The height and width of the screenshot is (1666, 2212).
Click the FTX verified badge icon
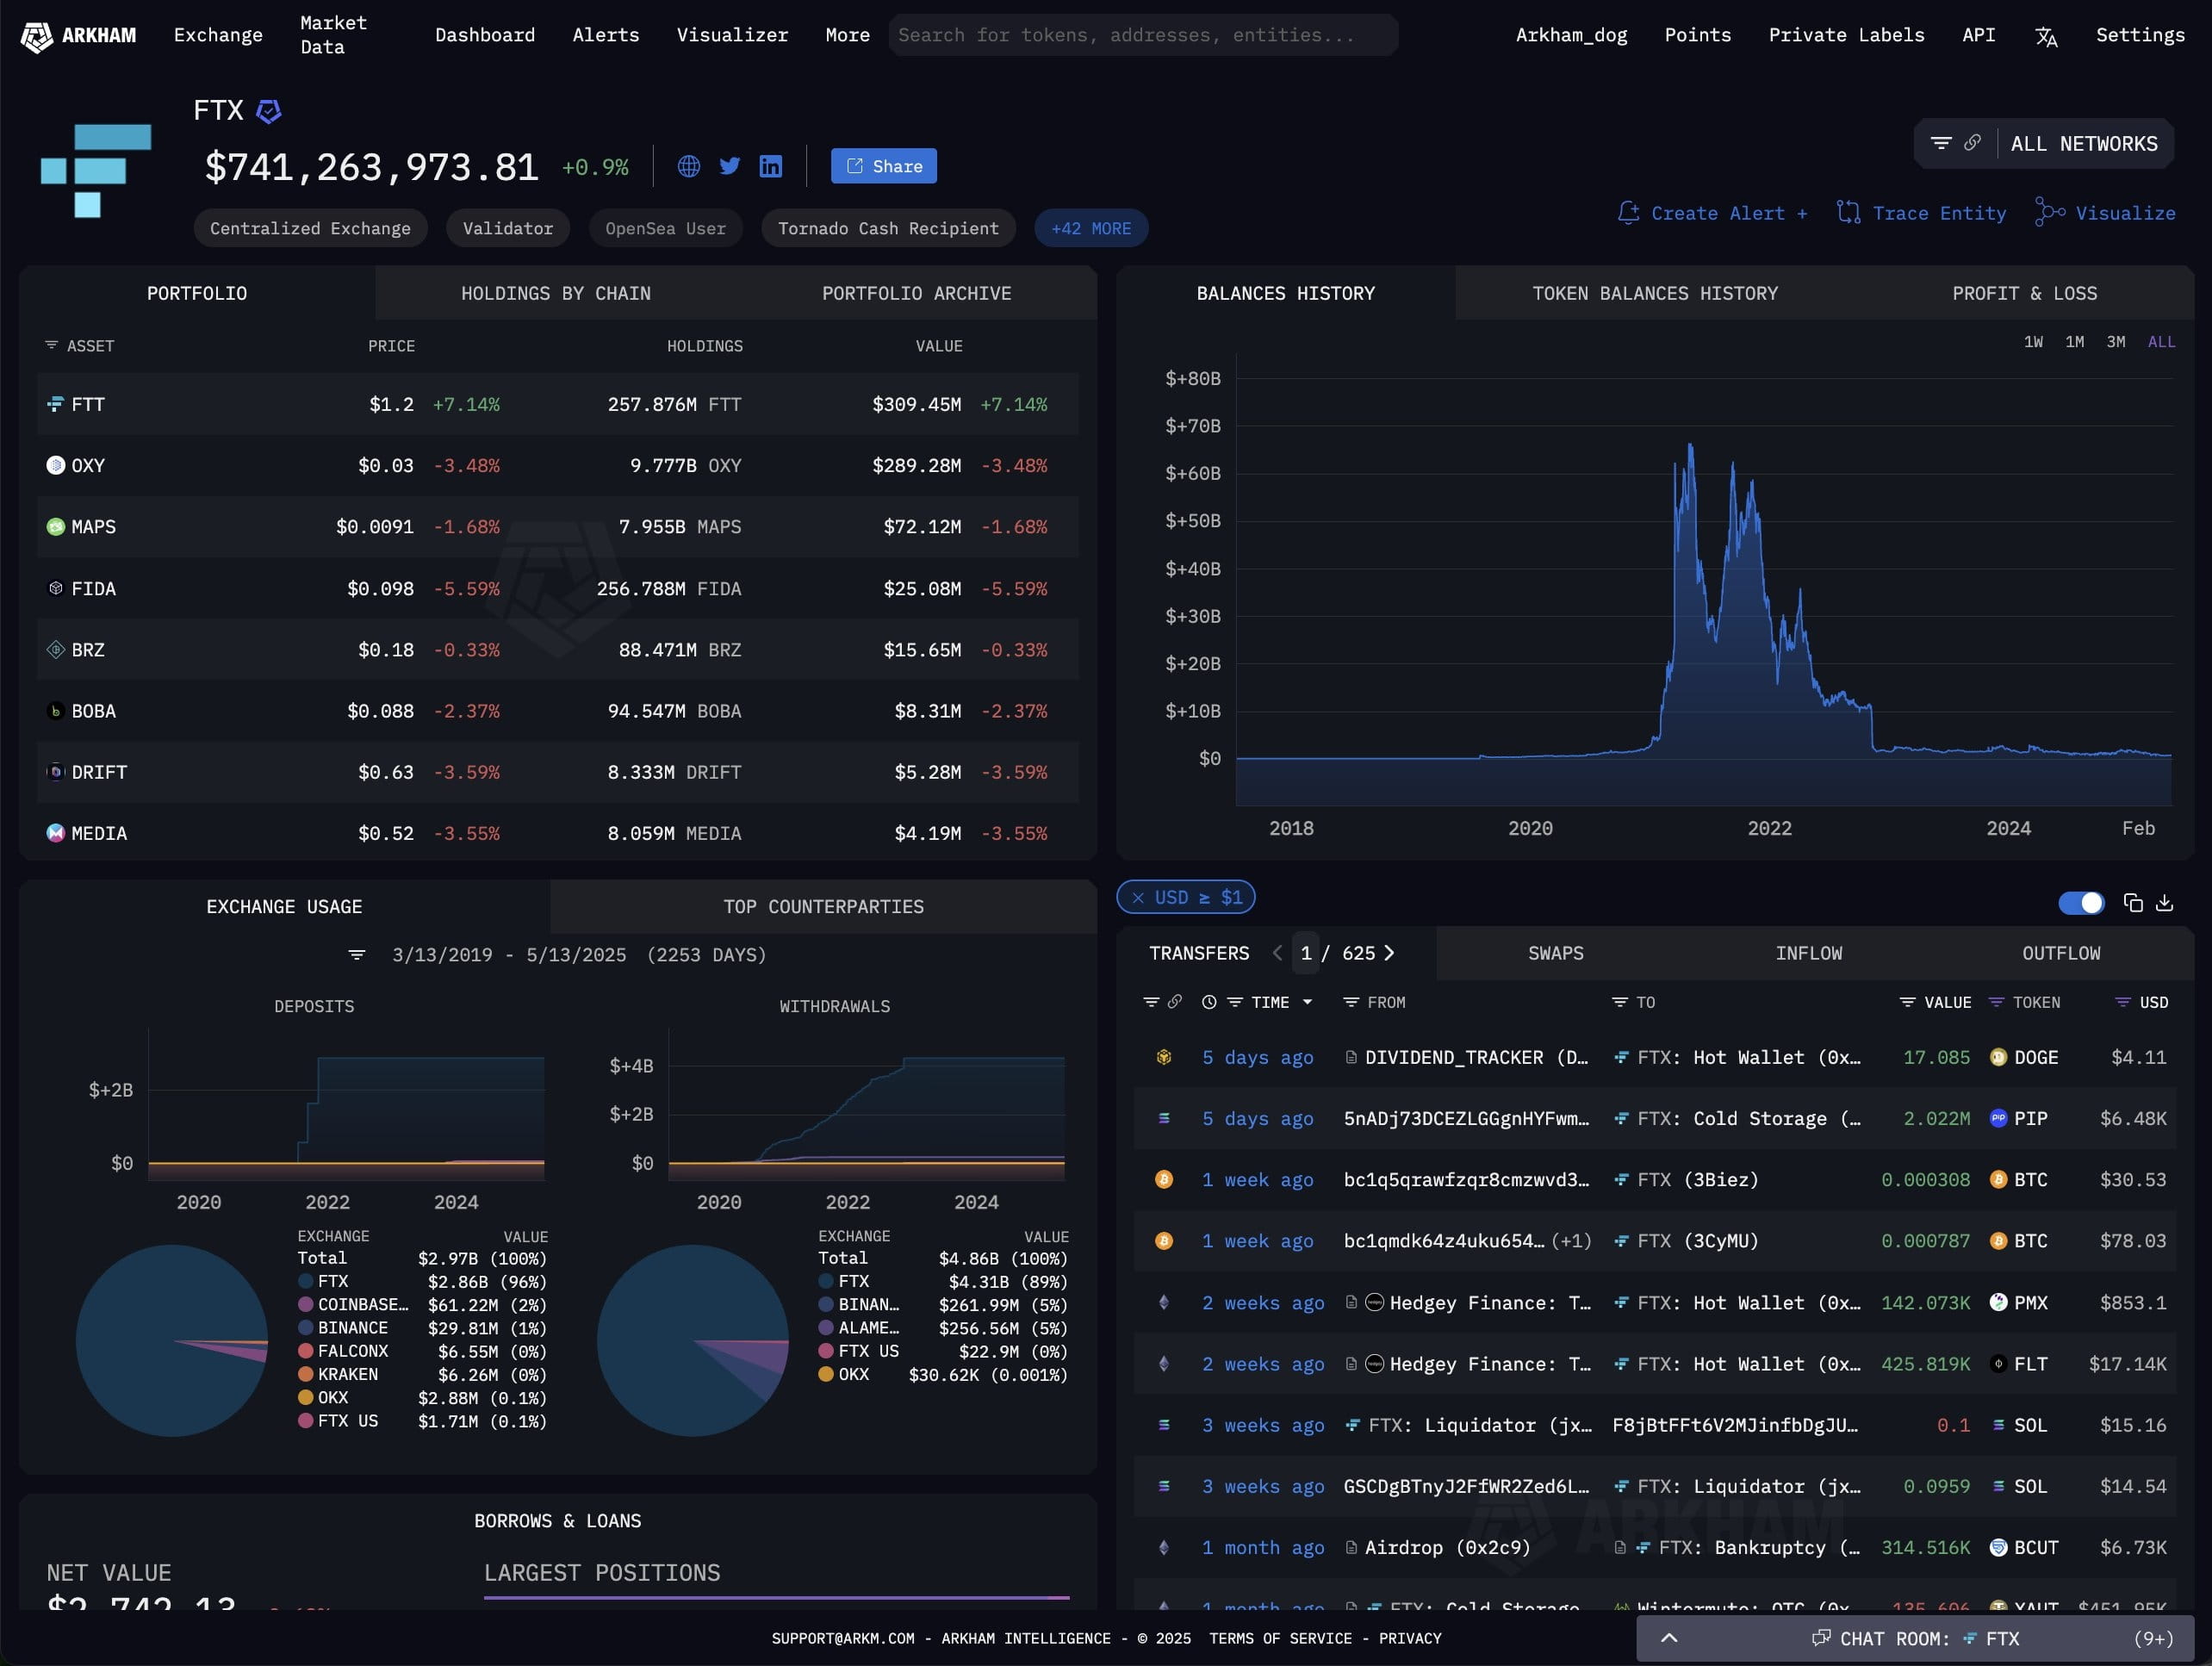click(268, 111)
